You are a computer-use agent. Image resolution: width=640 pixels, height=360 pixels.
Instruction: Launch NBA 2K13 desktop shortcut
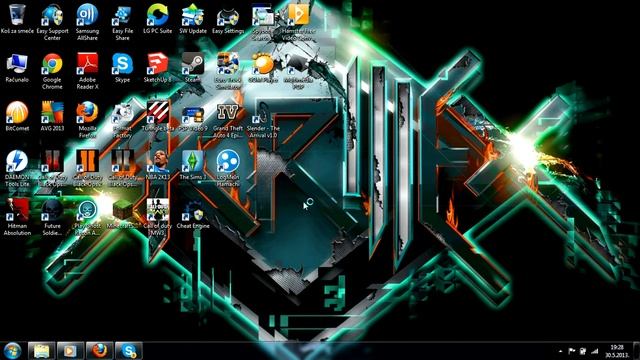tap(158, 165)
